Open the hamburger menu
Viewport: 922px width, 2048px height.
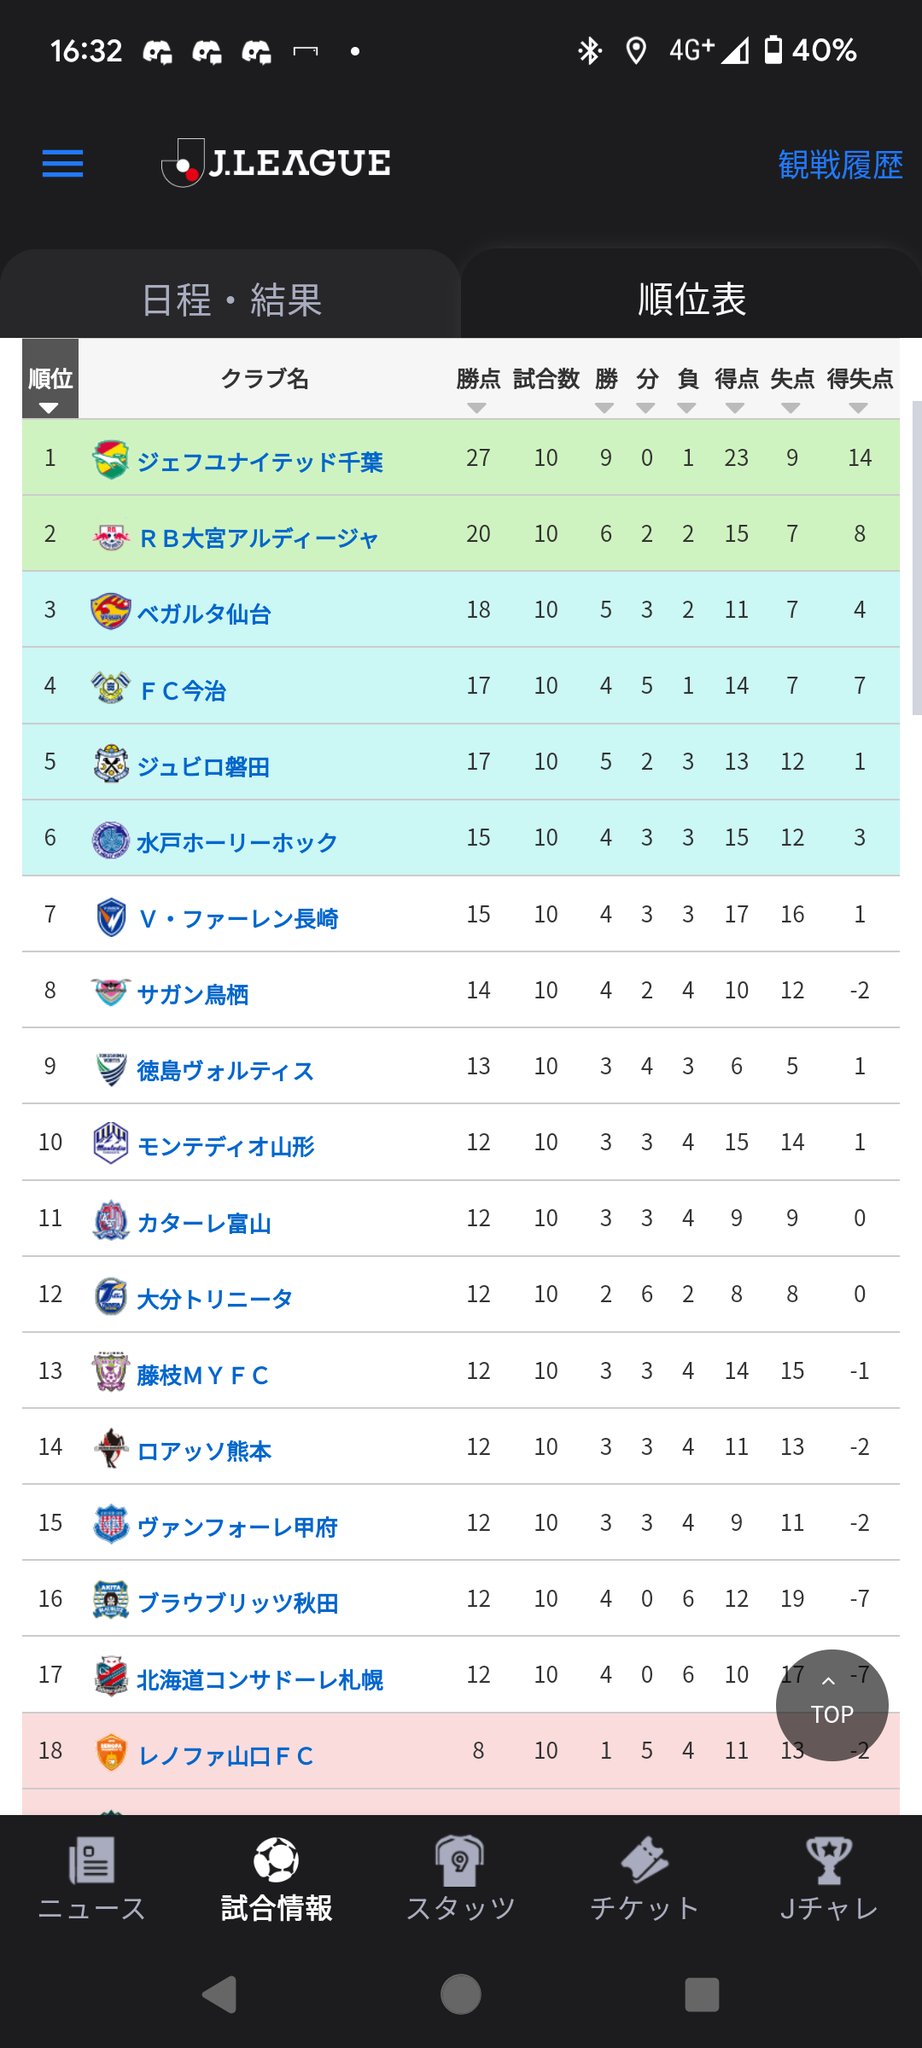coord(63,163)
